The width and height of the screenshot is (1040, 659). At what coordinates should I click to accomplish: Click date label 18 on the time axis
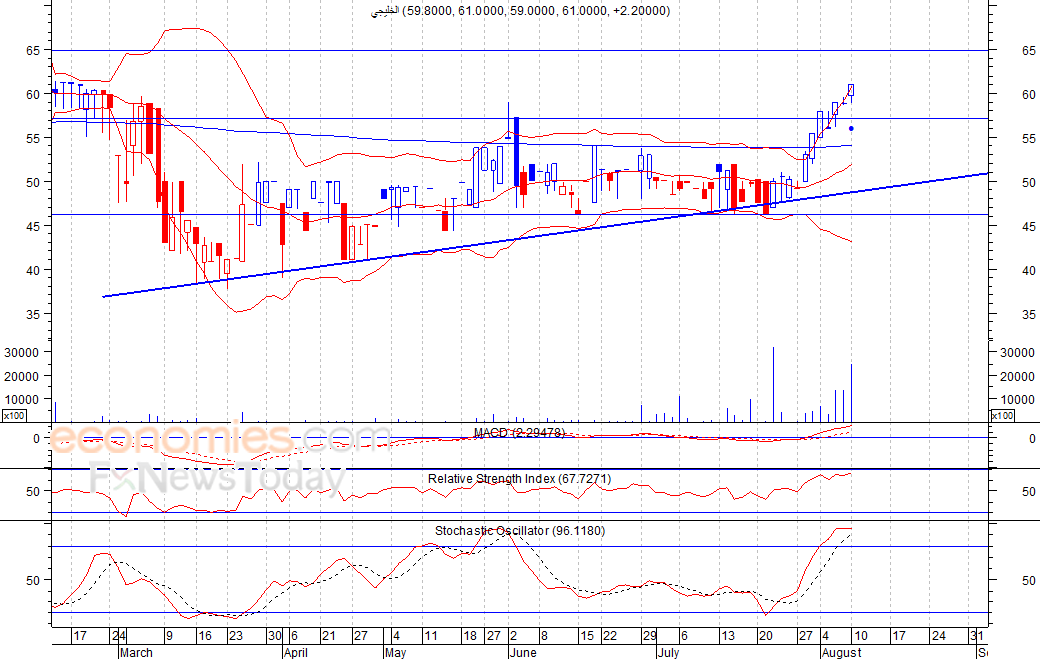470,636
